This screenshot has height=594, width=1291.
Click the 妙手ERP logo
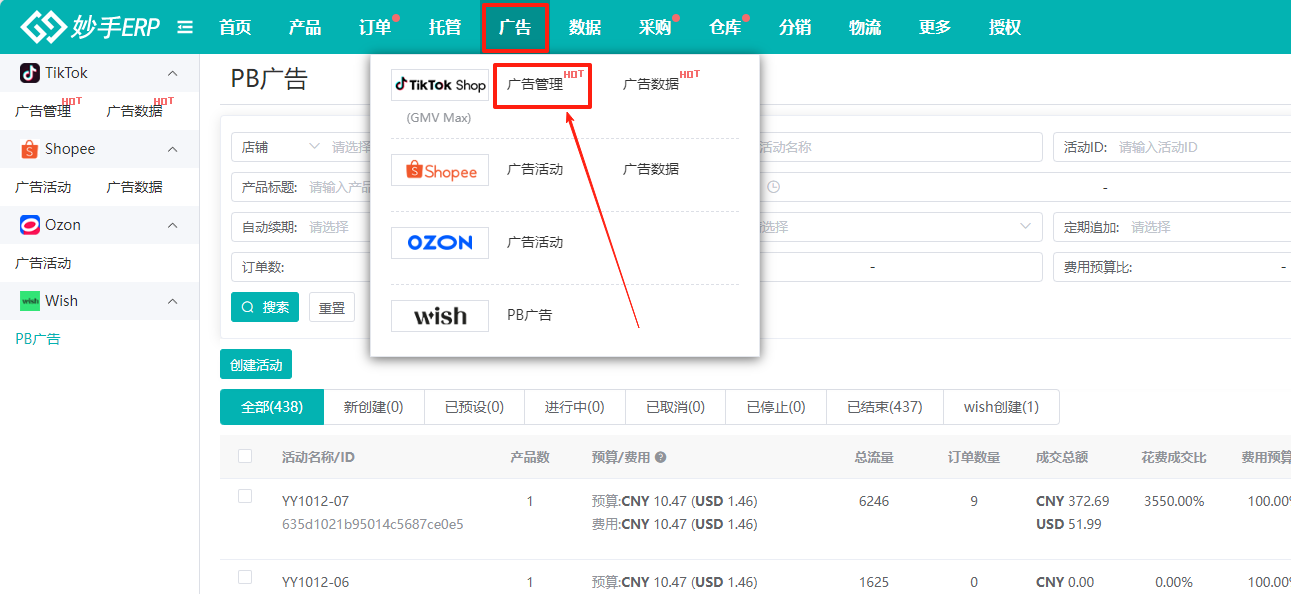(90, 27)
